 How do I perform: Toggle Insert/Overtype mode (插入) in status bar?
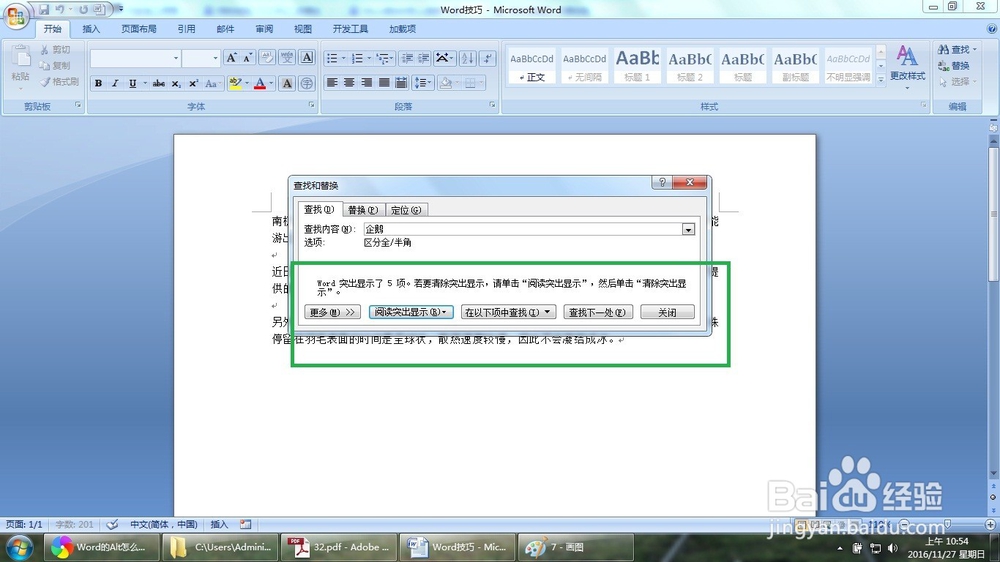[219, 524]
